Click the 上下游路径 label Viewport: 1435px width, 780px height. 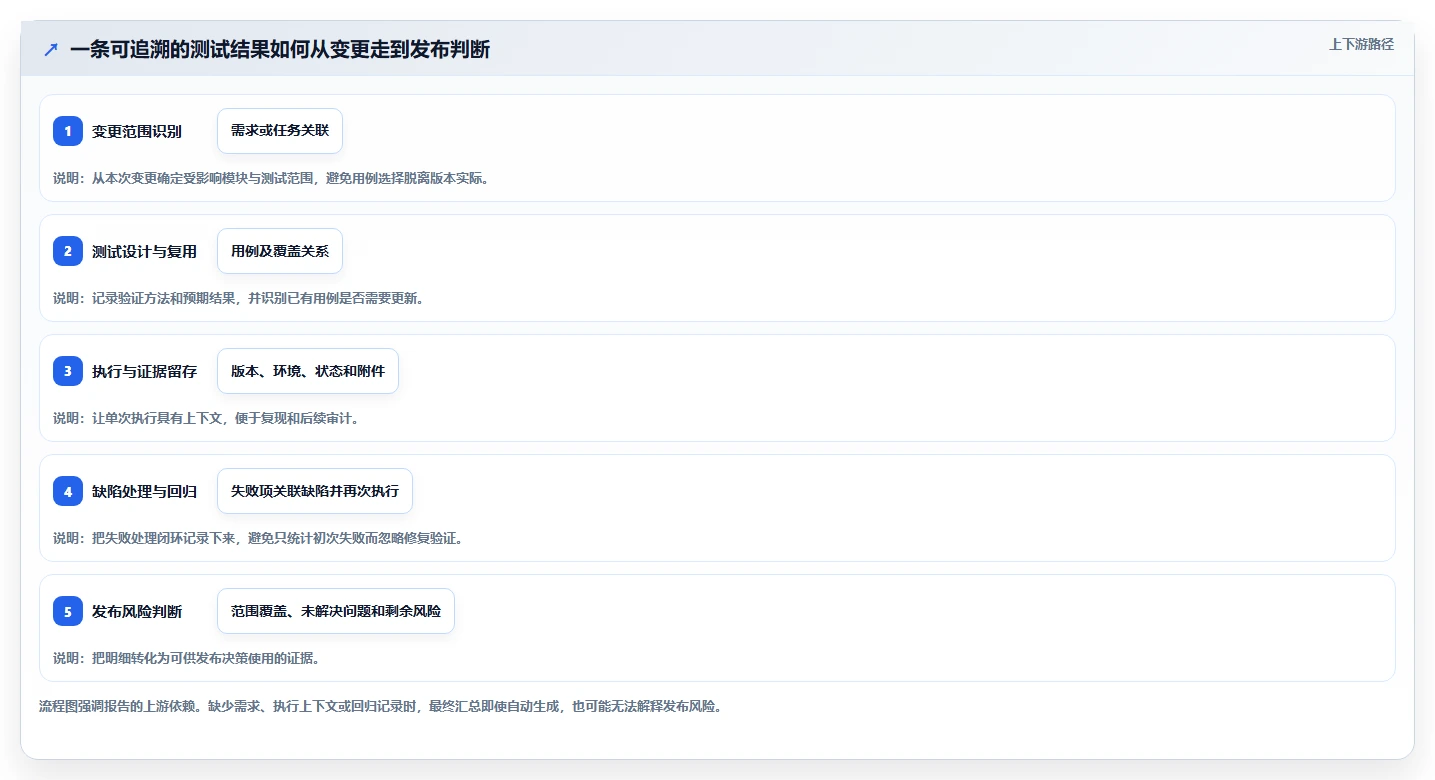[1361, 44]
